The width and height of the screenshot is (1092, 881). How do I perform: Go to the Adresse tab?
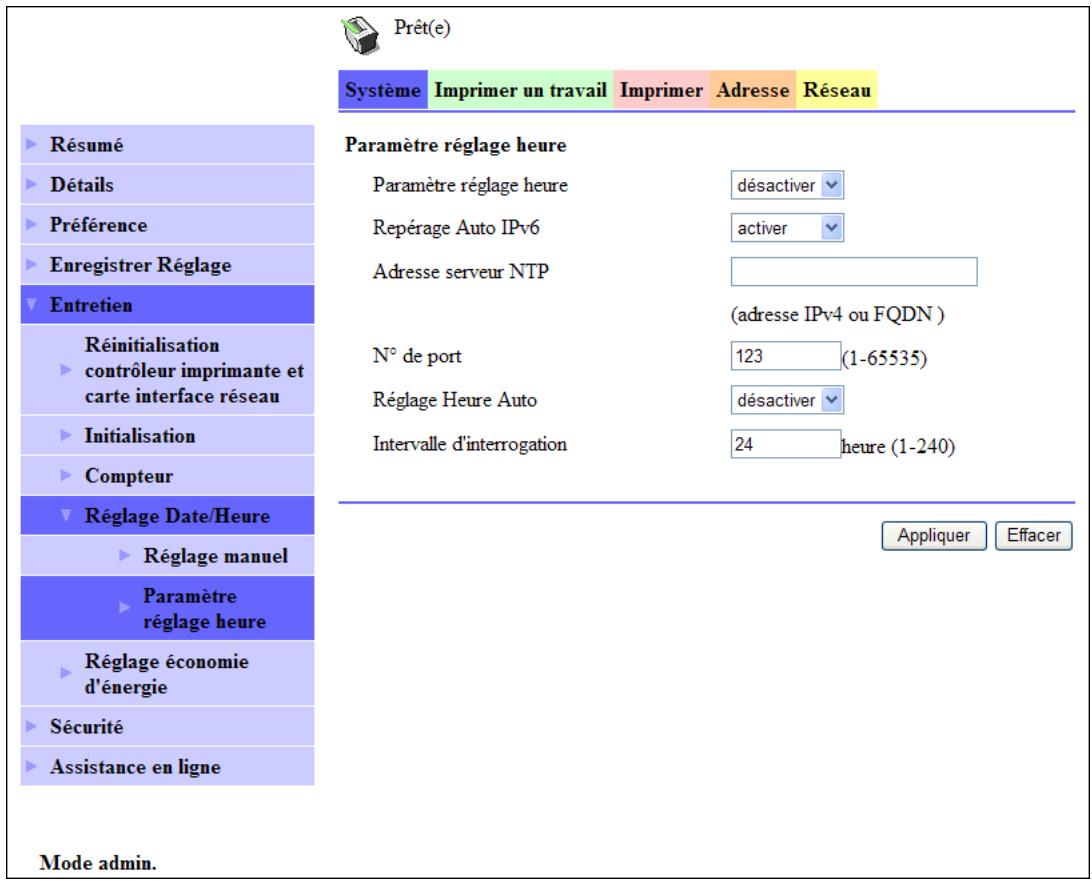(753, 90)
